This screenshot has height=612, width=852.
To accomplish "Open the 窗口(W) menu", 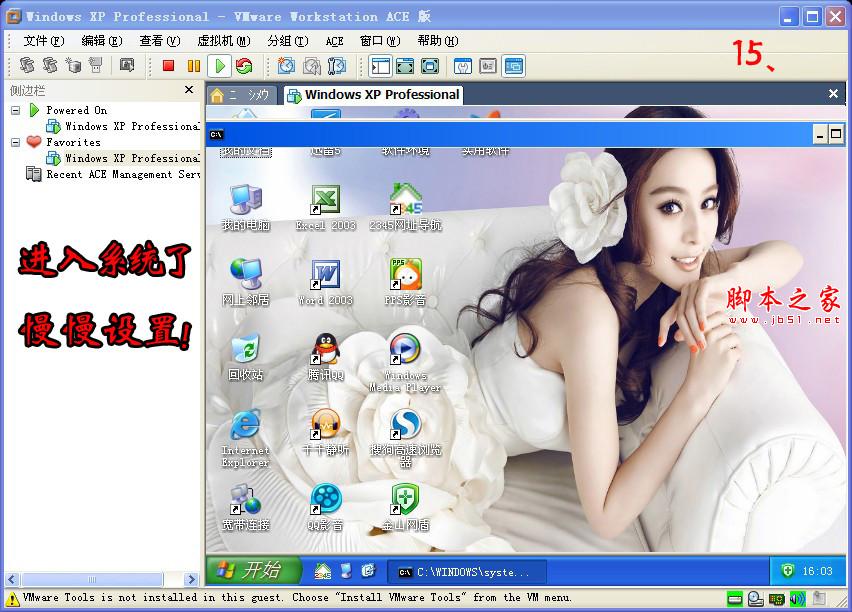I will 380,41.
